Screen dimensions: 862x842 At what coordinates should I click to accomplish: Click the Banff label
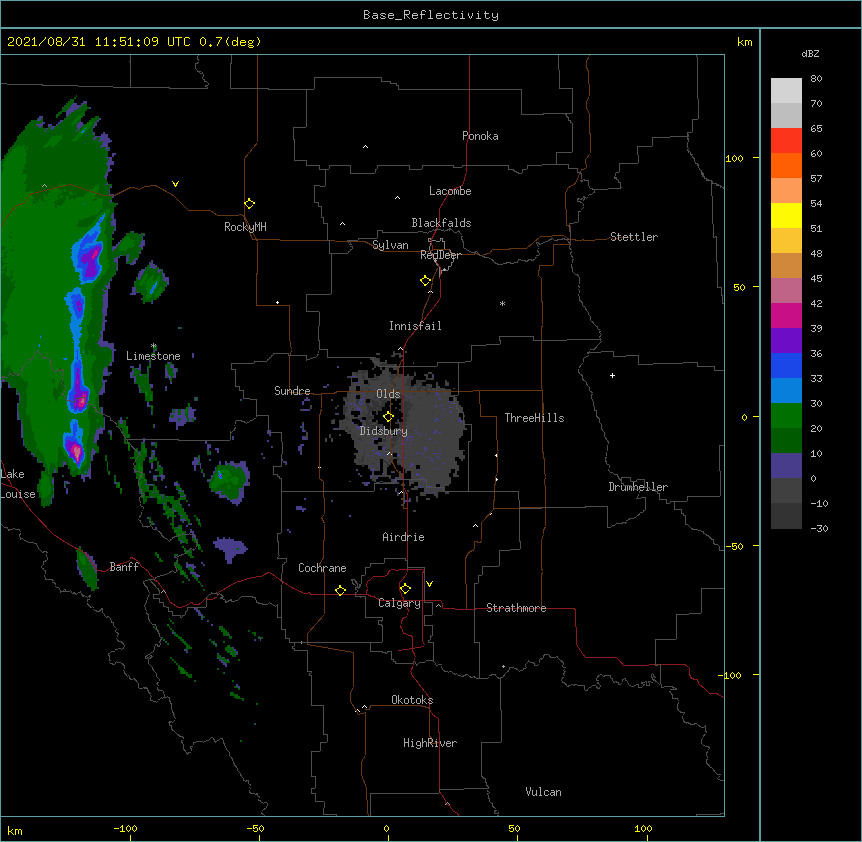click(124, 567)
